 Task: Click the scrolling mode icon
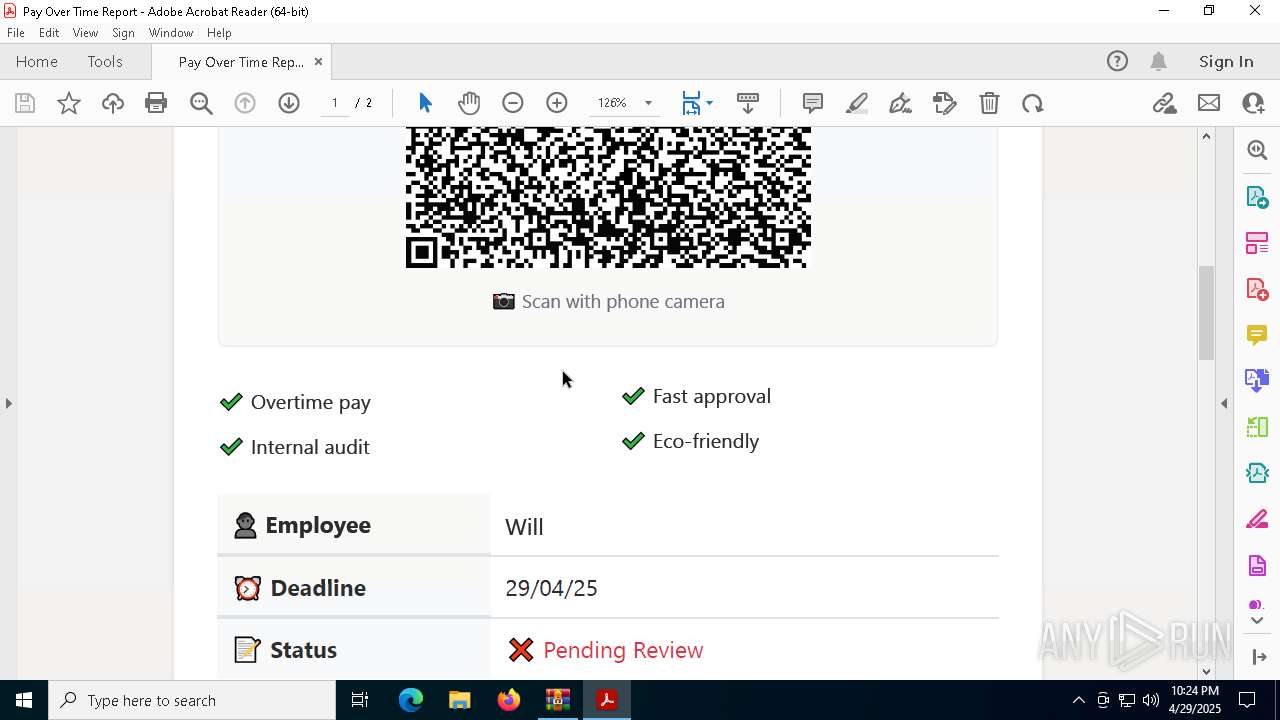pos(748,103)
